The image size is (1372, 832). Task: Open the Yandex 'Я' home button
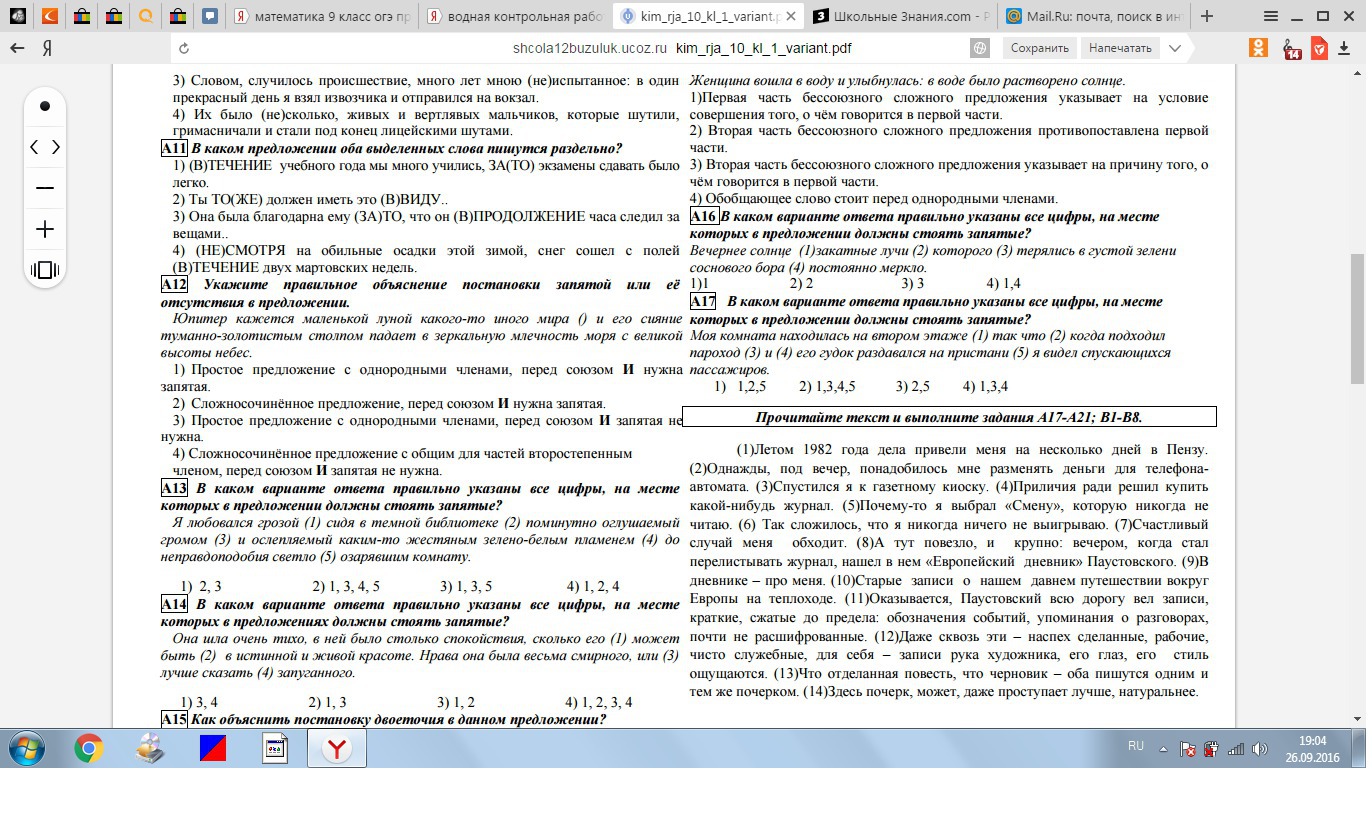tap(47, 47)
